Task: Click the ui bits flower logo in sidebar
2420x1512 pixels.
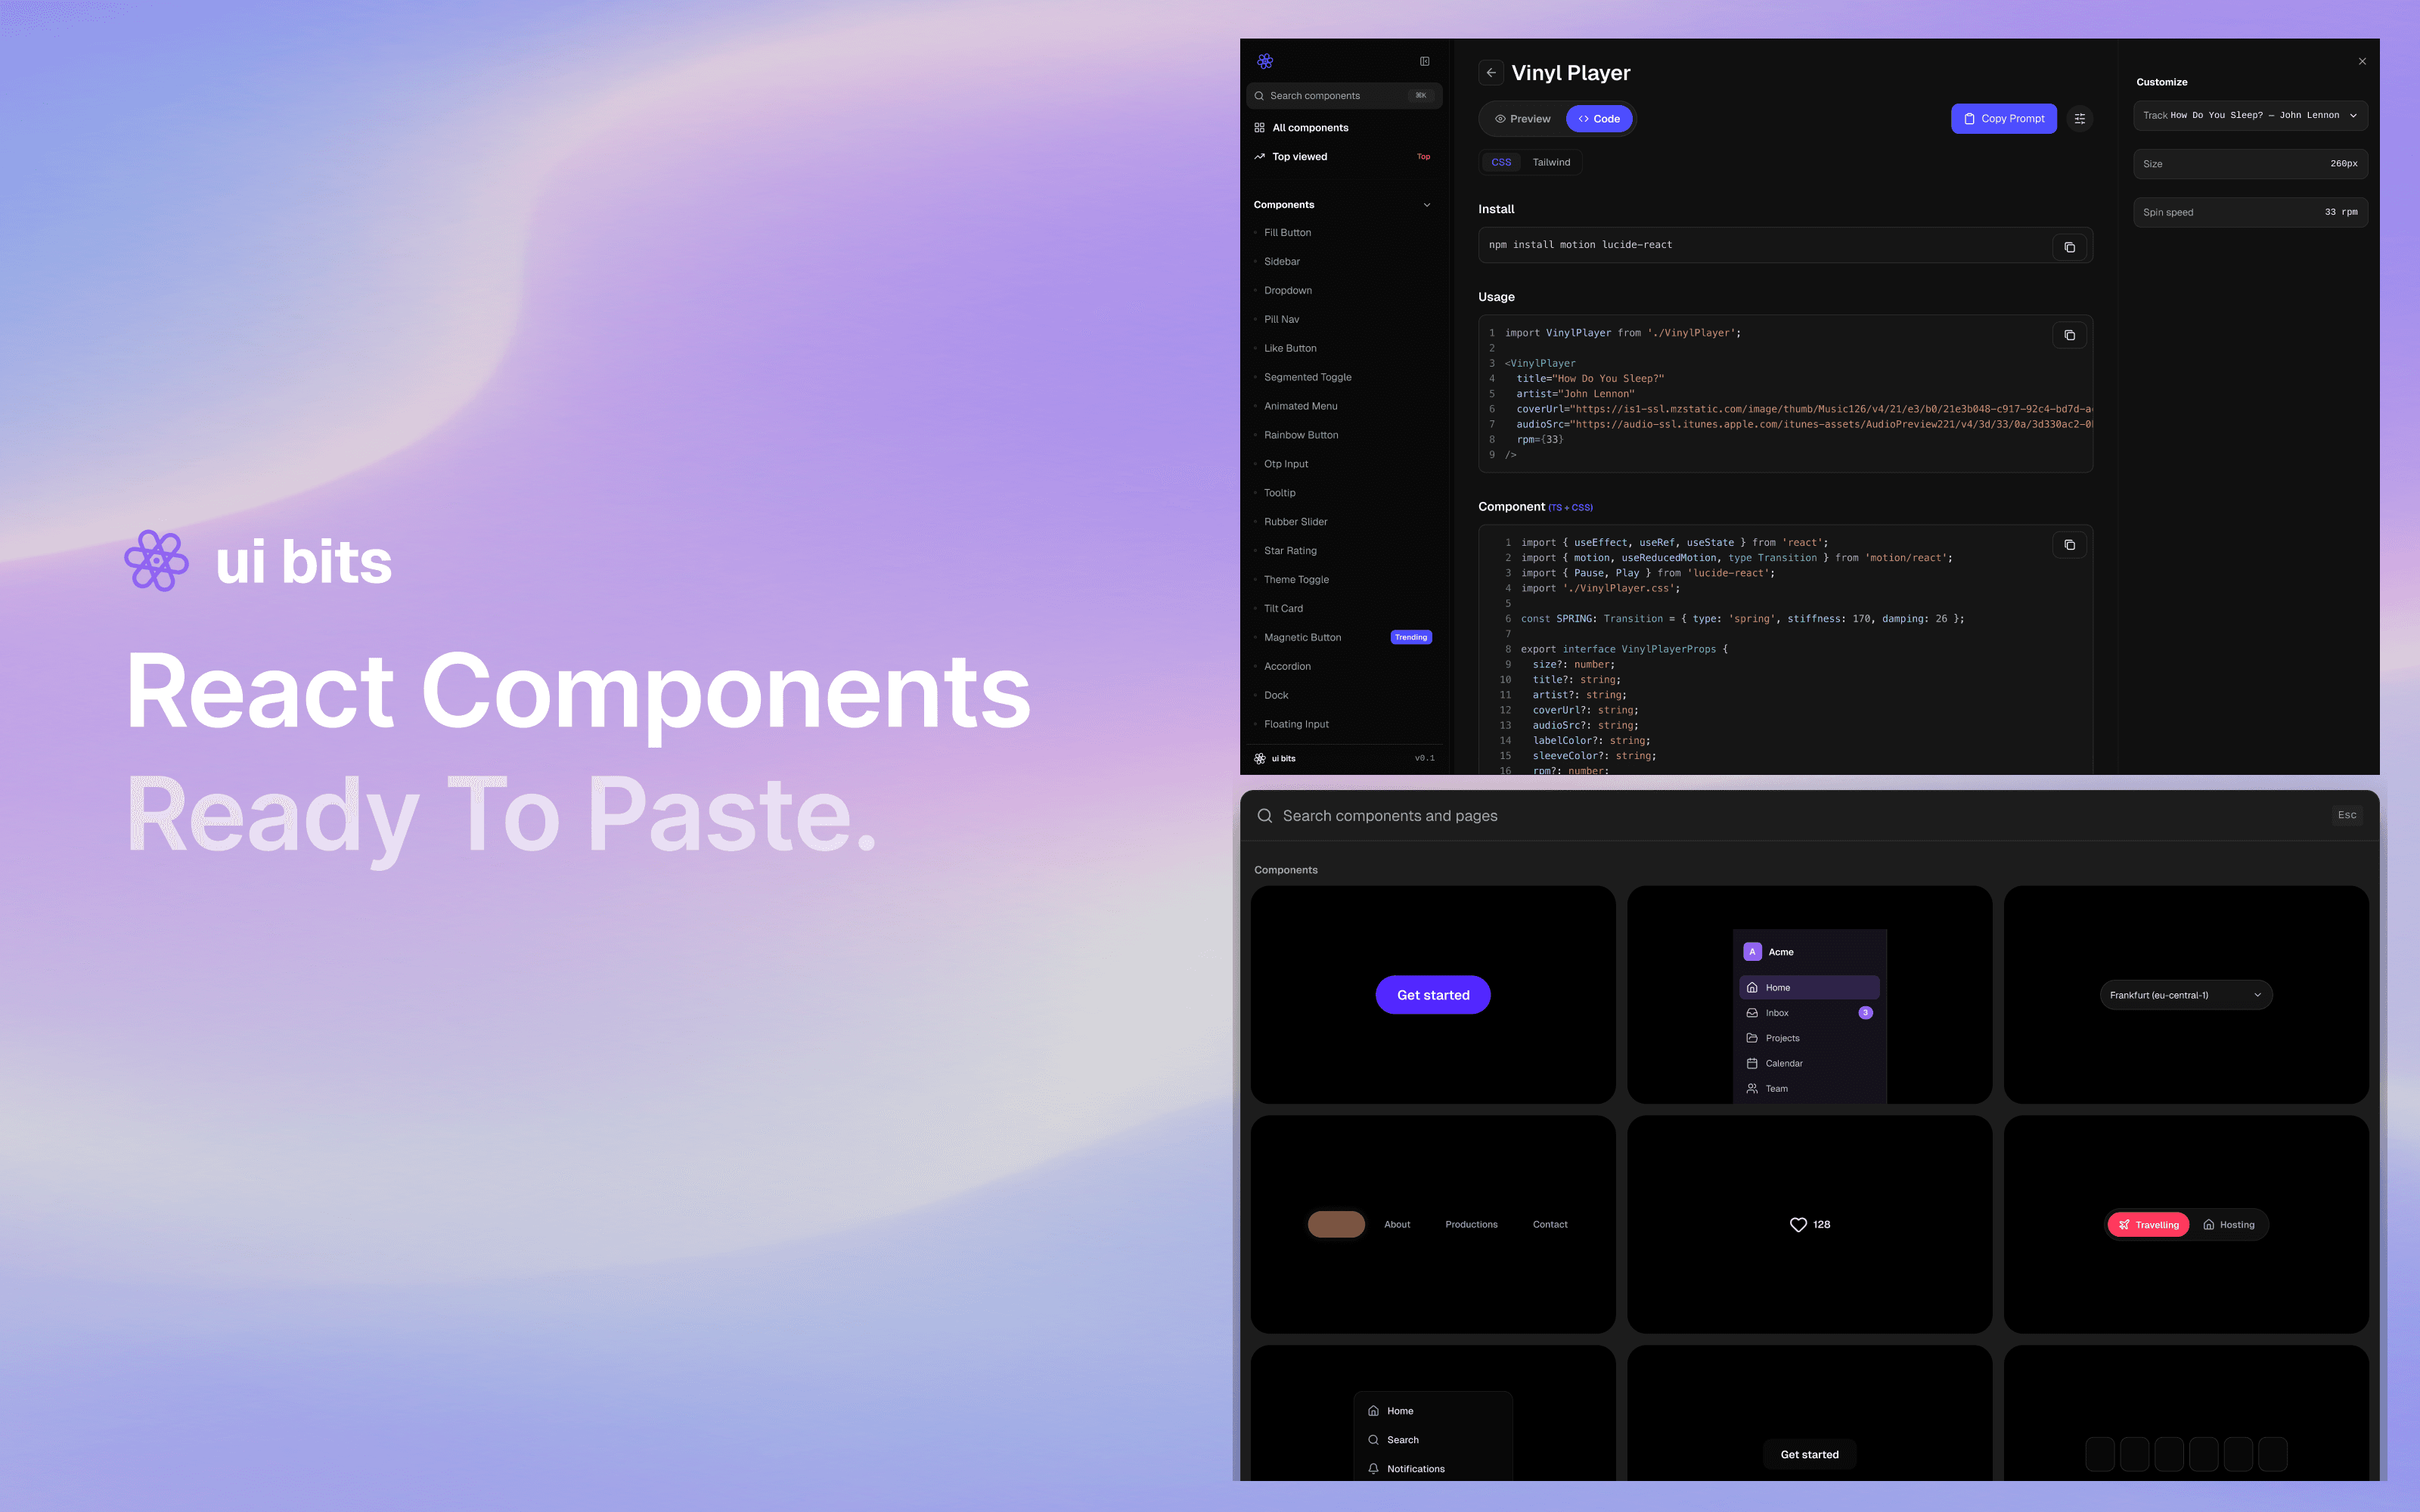Action: pyautogui.click(x=1265, y=61)
